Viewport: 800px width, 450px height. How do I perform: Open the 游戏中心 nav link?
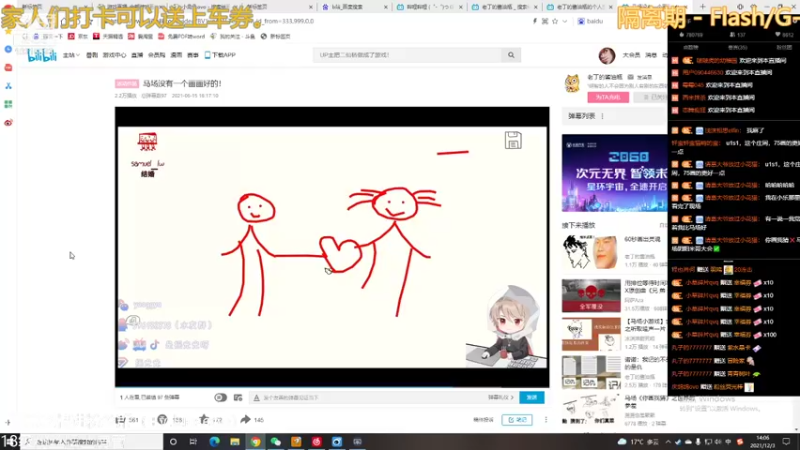pos(114,55)
